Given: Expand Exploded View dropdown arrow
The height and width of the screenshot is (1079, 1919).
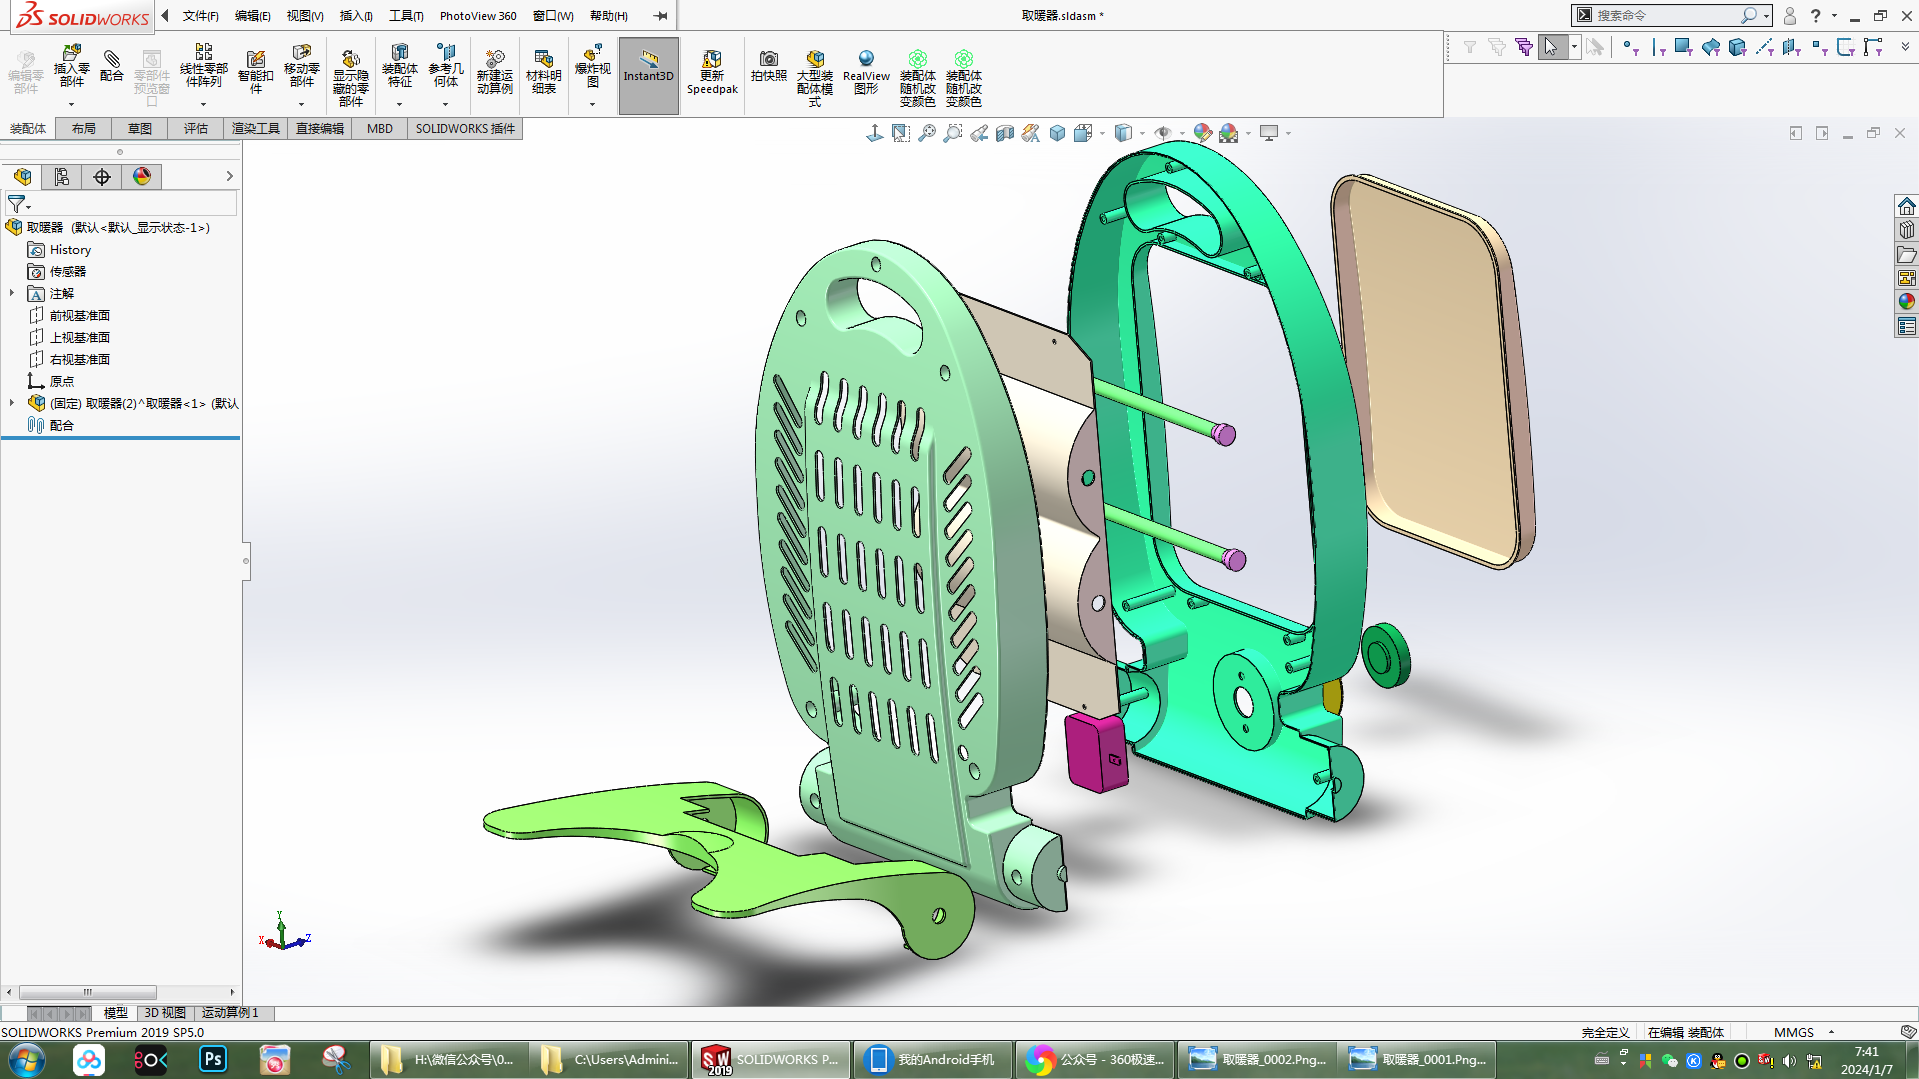Looking at the screenshot, I should coord(592,104).
